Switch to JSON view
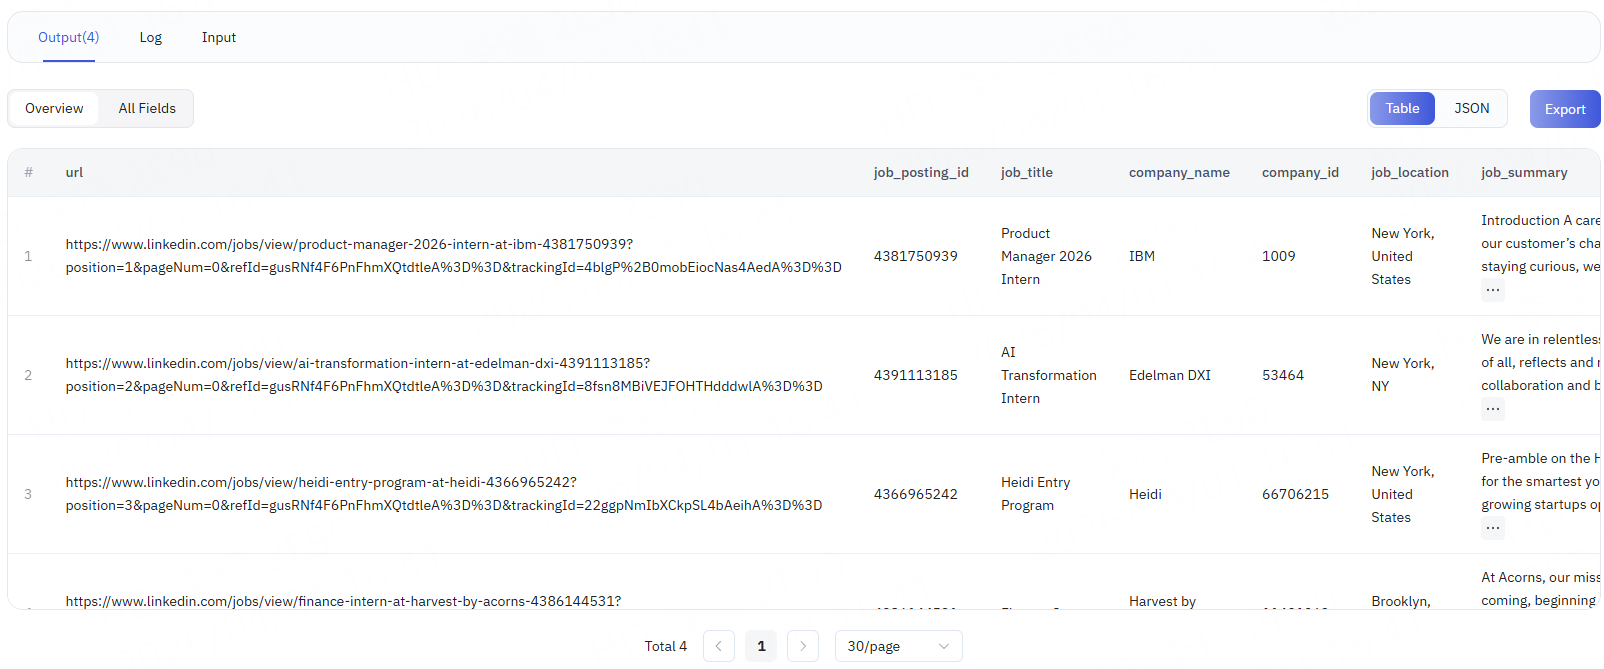1604x669 pixels. [1471, 108]
